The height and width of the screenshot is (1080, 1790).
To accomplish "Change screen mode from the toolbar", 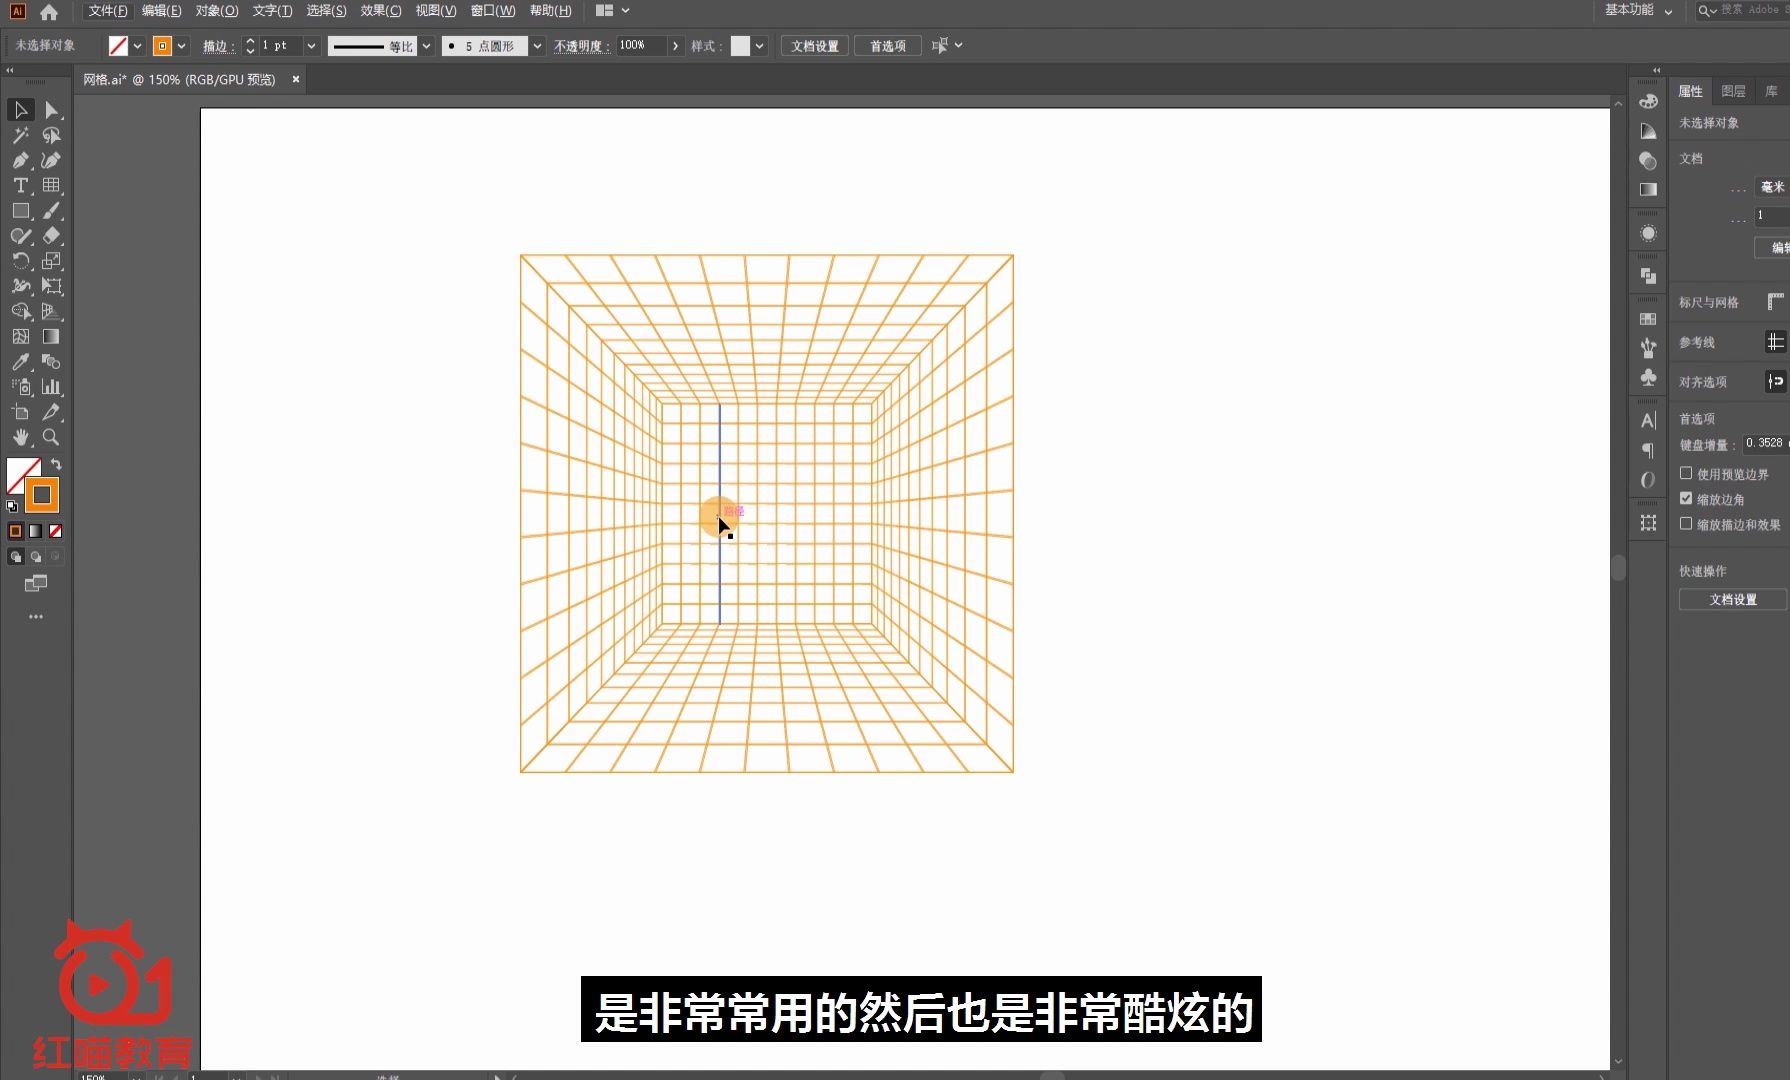I will click(36, 584).
